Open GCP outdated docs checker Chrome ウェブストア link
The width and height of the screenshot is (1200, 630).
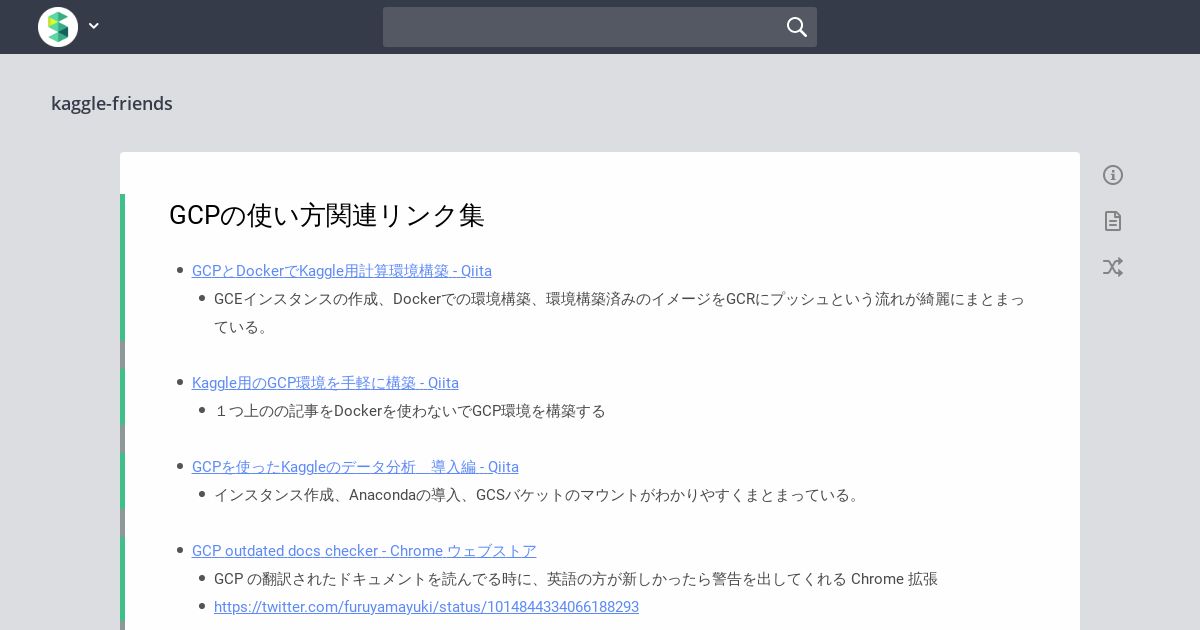[x=364, y=551]
